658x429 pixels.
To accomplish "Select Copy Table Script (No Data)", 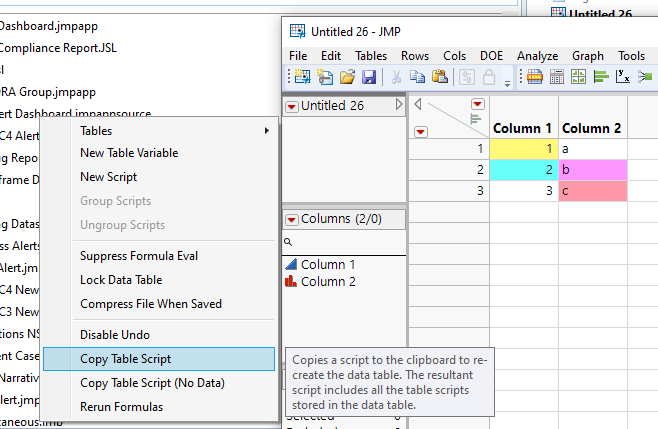I will tap(159, 383).
